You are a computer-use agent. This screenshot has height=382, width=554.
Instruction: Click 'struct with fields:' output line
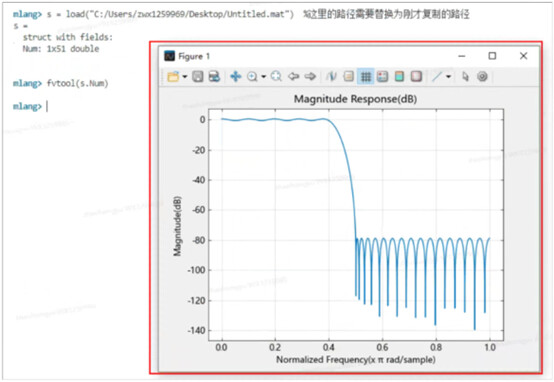coord(68,37)
